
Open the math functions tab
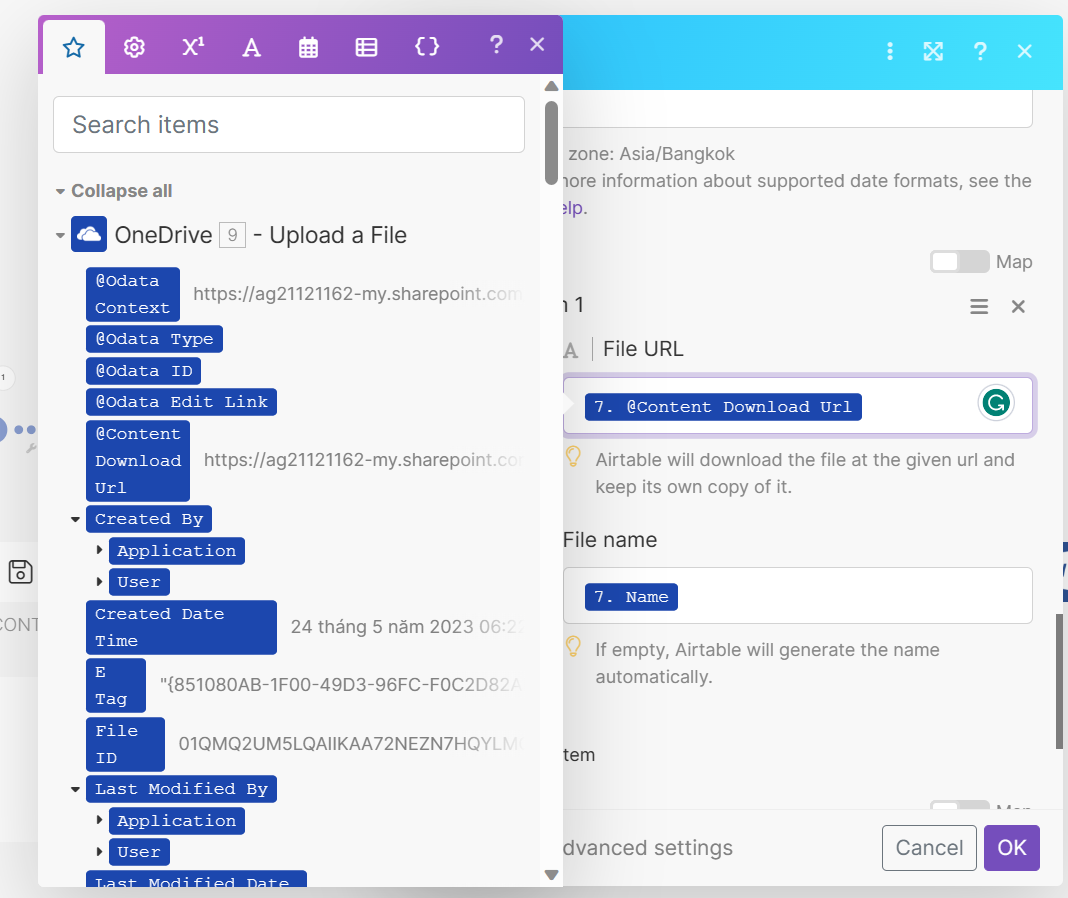coord(193,48)
